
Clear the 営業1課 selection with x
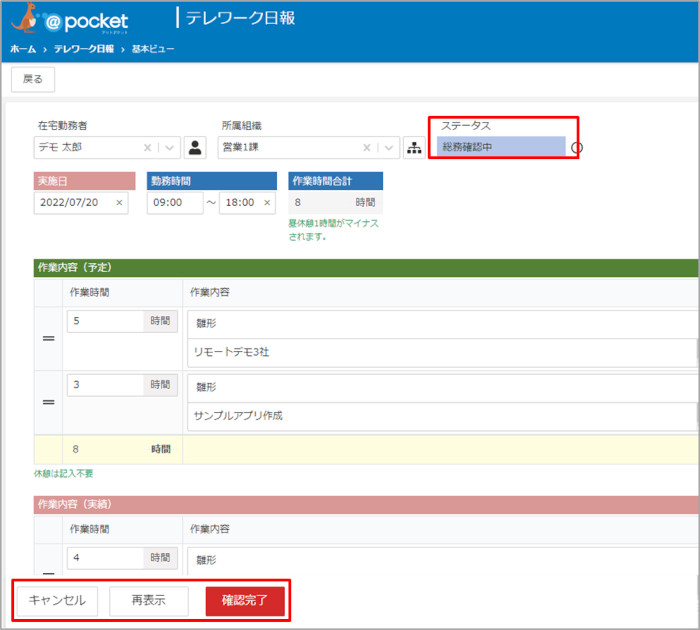367,148
